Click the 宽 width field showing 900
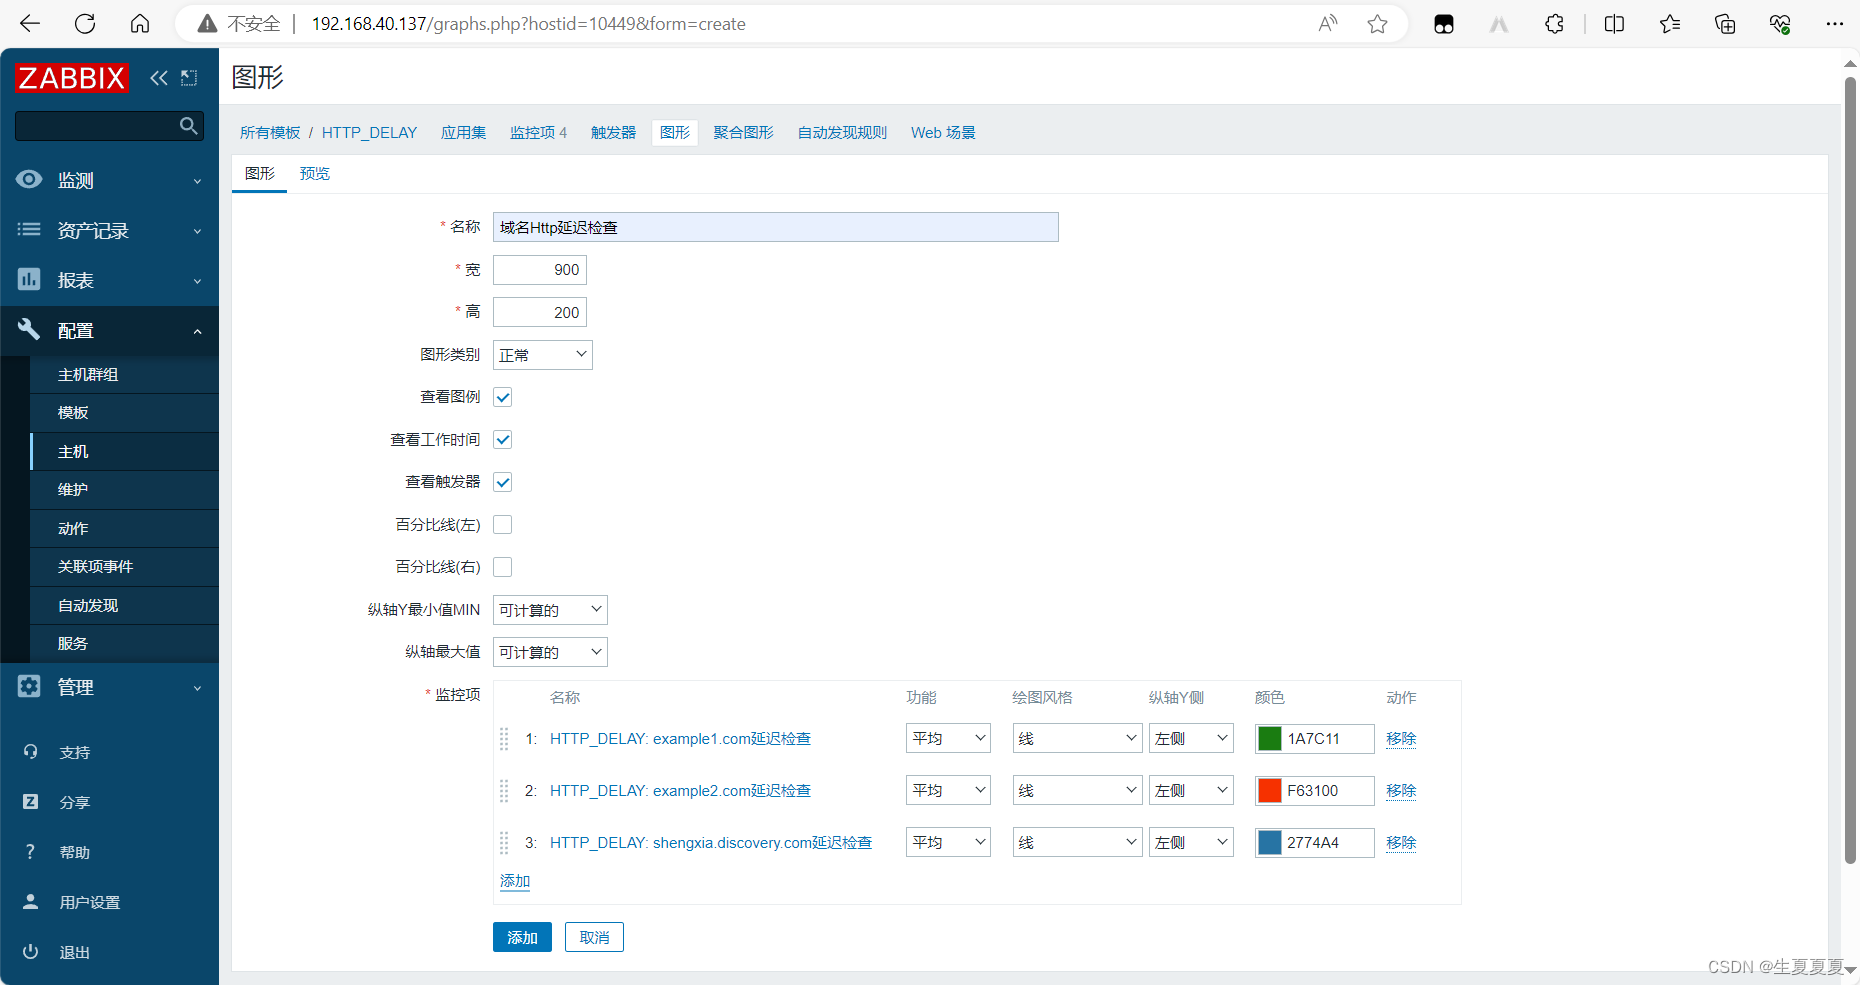This screenshot has height=985, width=1860. click(540, 270)
